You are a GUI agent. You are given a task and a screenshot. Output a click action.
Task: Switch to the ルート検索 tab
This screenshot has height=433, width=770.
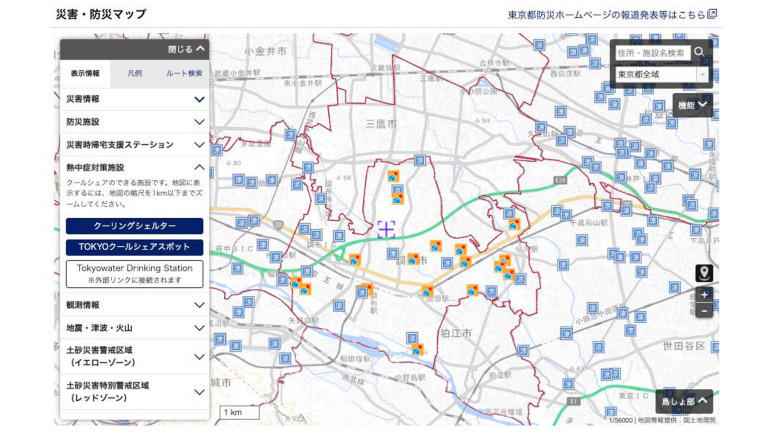pos(183,73)
